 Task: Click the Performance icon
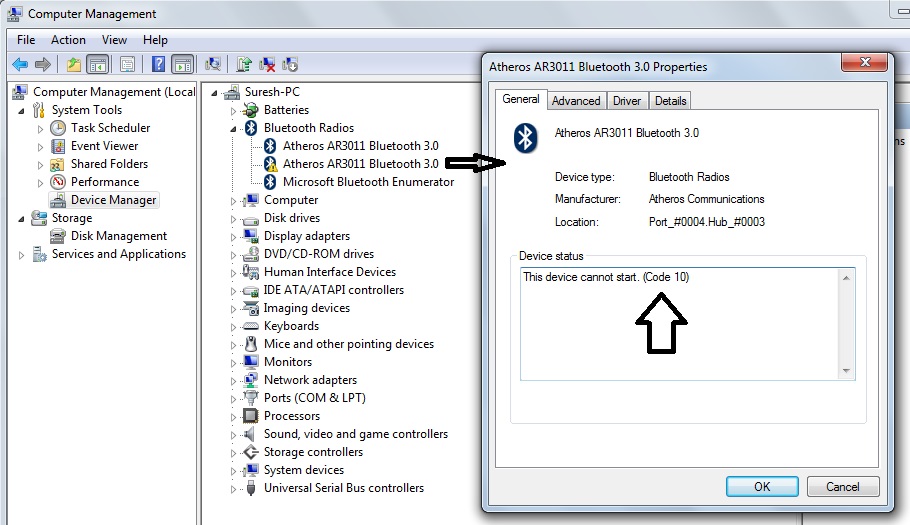(x=58, y=182)
